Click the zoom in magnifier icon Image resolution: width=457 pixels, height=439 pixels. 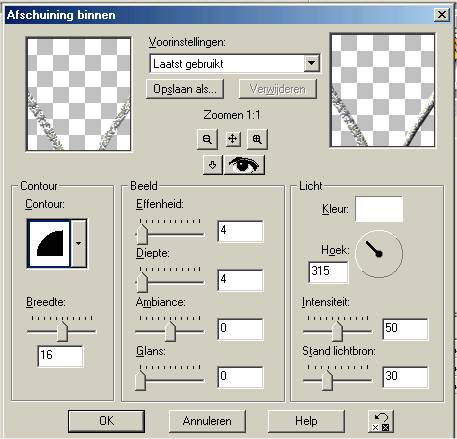(x=257, y=139)
